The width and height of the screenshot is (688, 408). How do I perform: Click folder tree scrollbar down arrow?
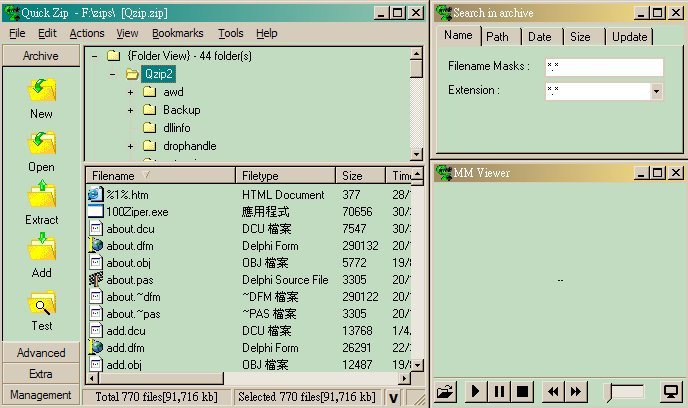[x=416, y=154]
